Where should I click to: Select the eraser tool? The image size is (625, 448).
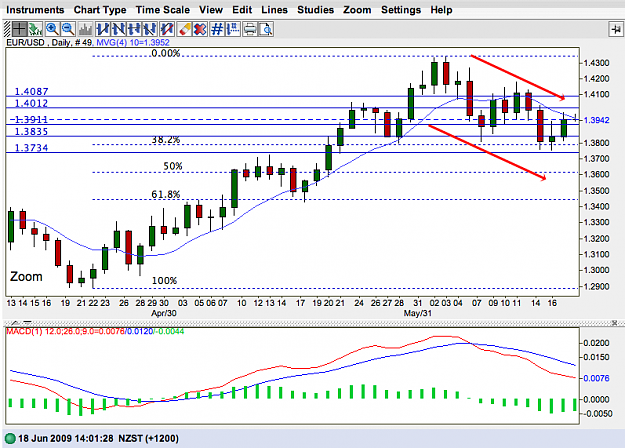coord(184,29)
